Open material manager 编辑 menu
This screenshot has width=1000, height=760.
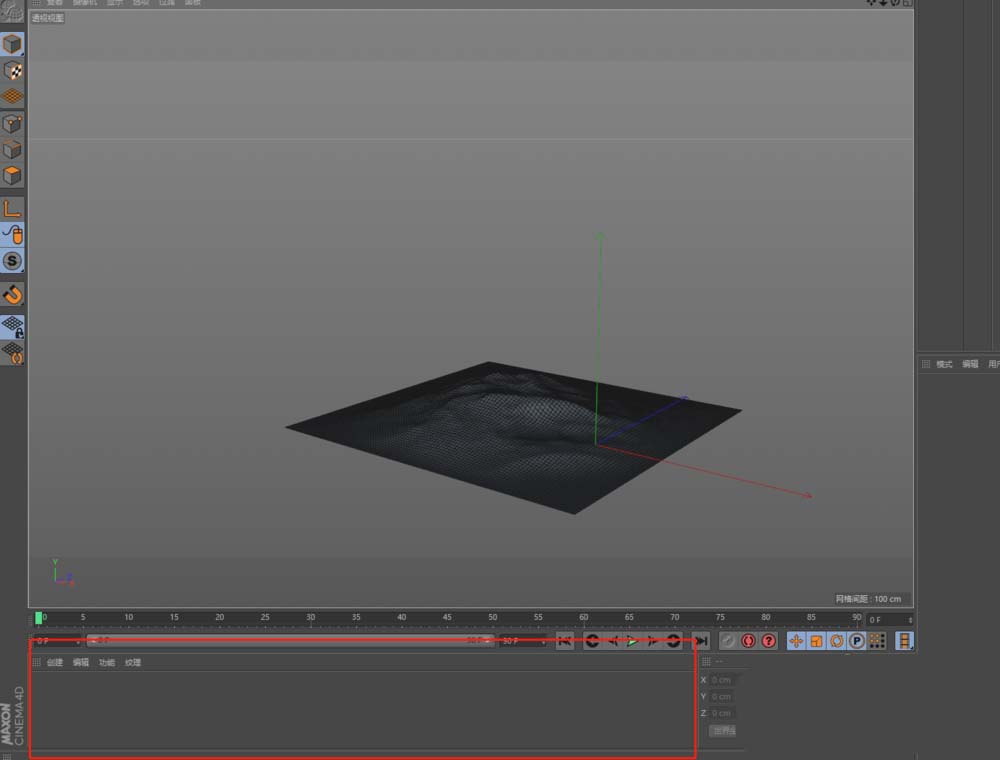81,662
